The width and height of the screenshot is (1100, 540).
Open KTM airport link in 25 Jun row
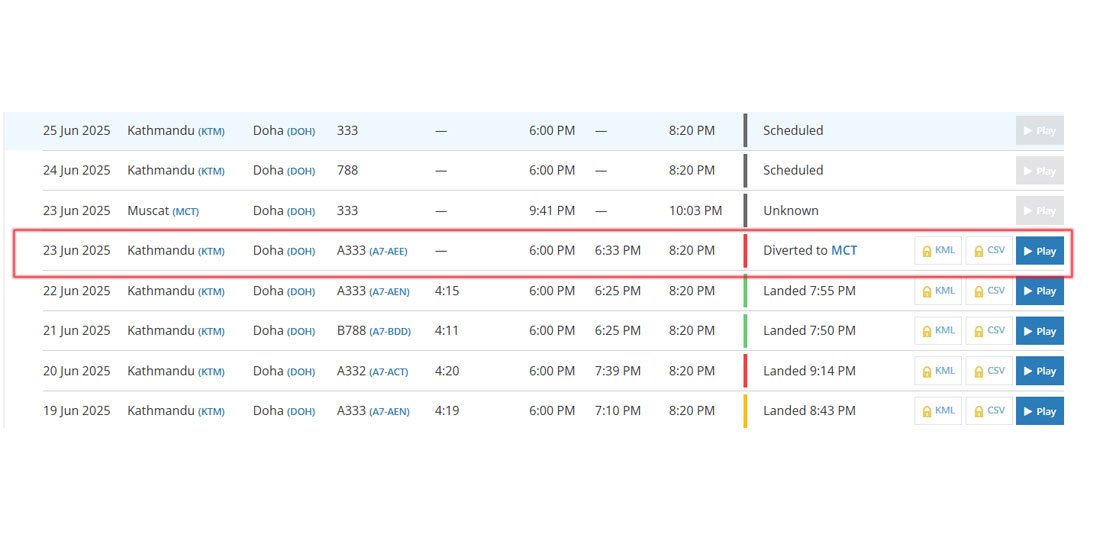pyautogui.click(x=211, y=132)
